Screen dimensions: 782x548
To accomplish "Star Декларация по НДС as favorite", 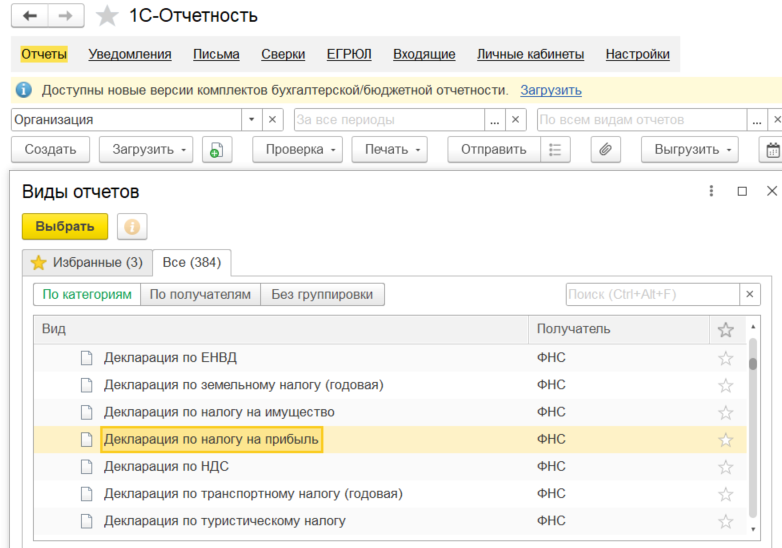I will (726, 467).
